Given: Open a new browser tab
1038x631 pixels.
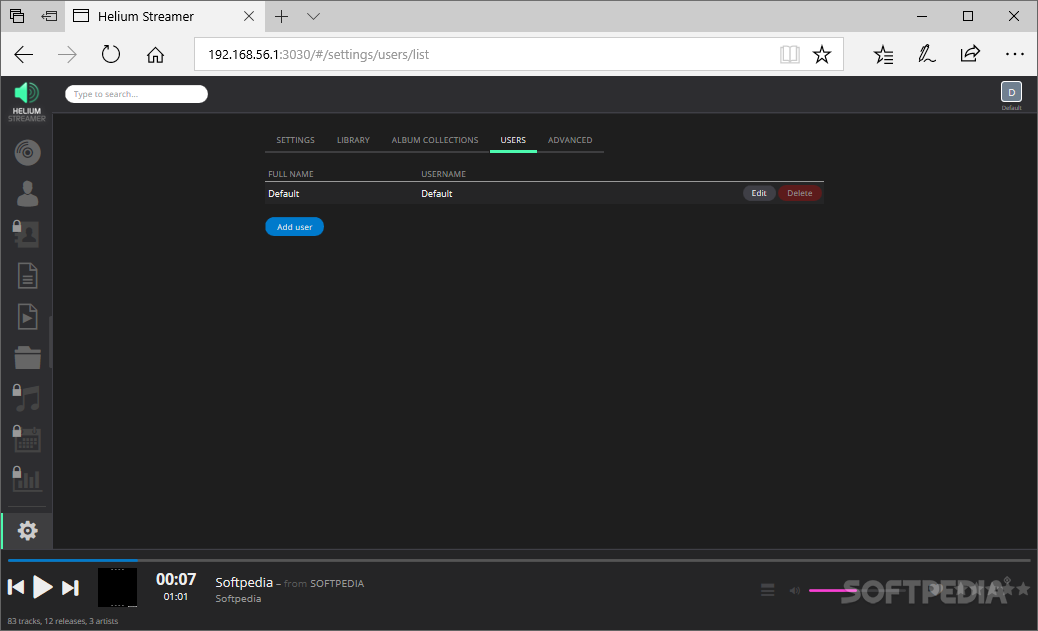Looking at the screenshot, I should (x=281, y=17).
